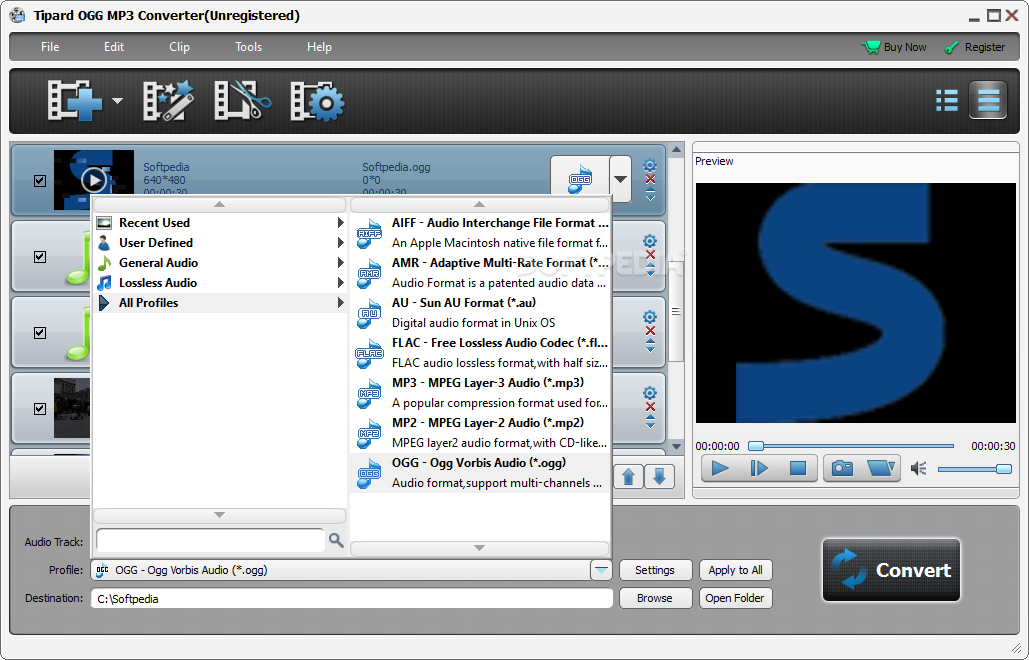1029x660 pixels.
Task: Expand Lossless Audio profile category
Action: [220, 283]
